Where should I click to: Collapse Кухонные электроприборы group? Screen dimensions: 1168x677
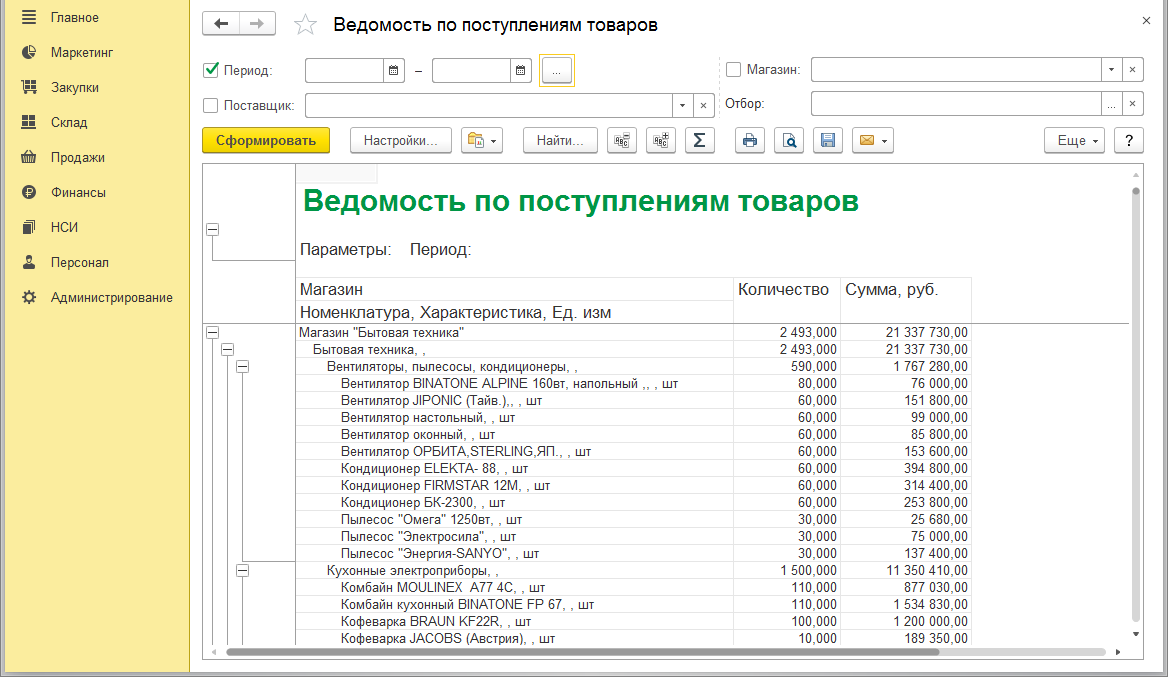click(x=242, y=570)
